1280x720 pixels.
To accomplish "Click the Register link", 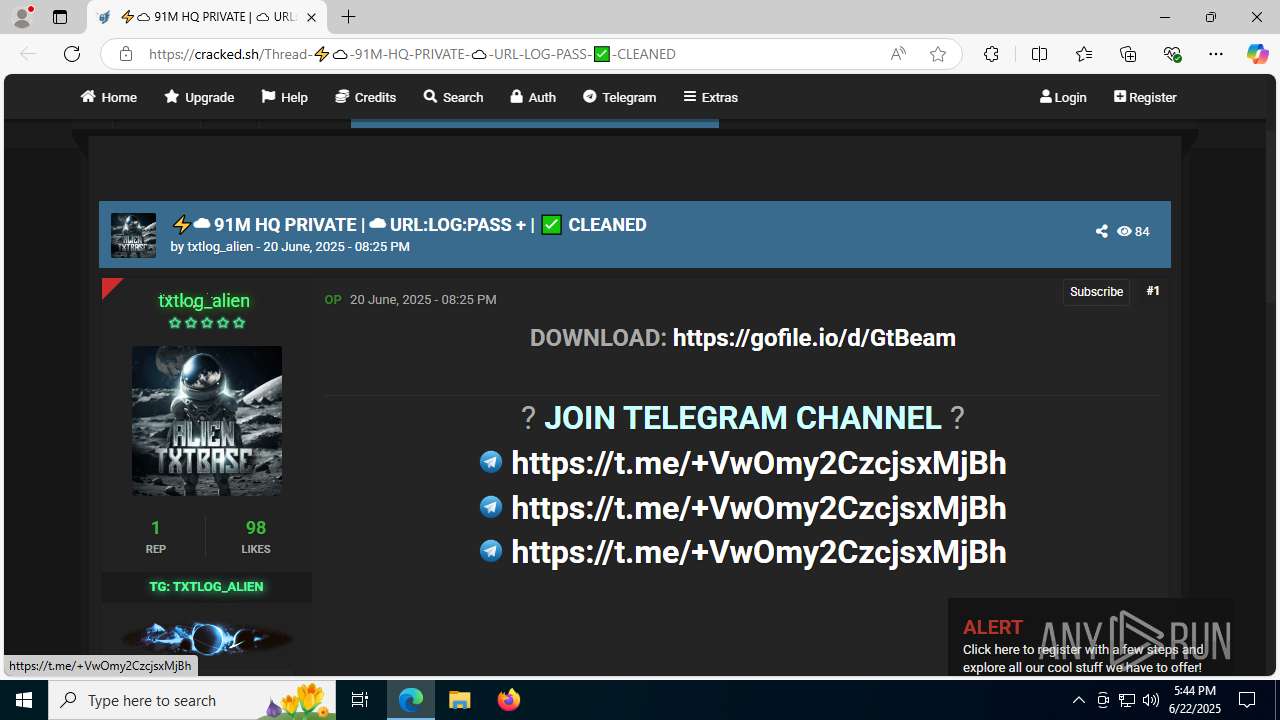I will (x=1145, y=97).
